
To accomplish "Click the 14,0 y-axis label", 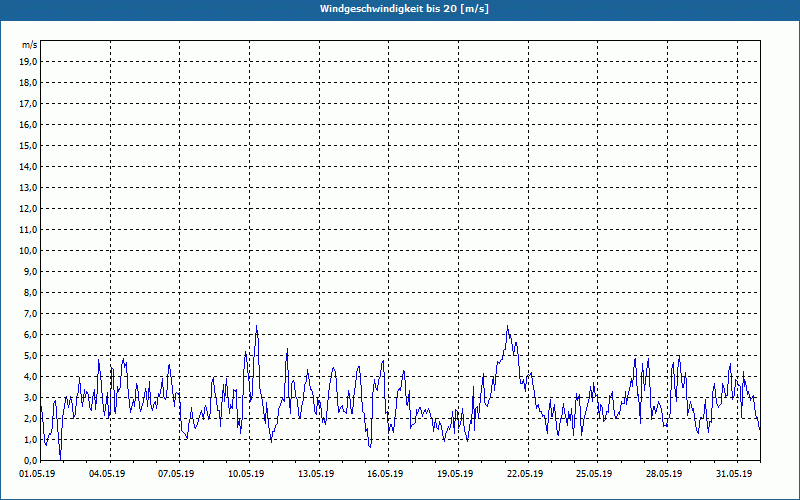I will point(28,166).
